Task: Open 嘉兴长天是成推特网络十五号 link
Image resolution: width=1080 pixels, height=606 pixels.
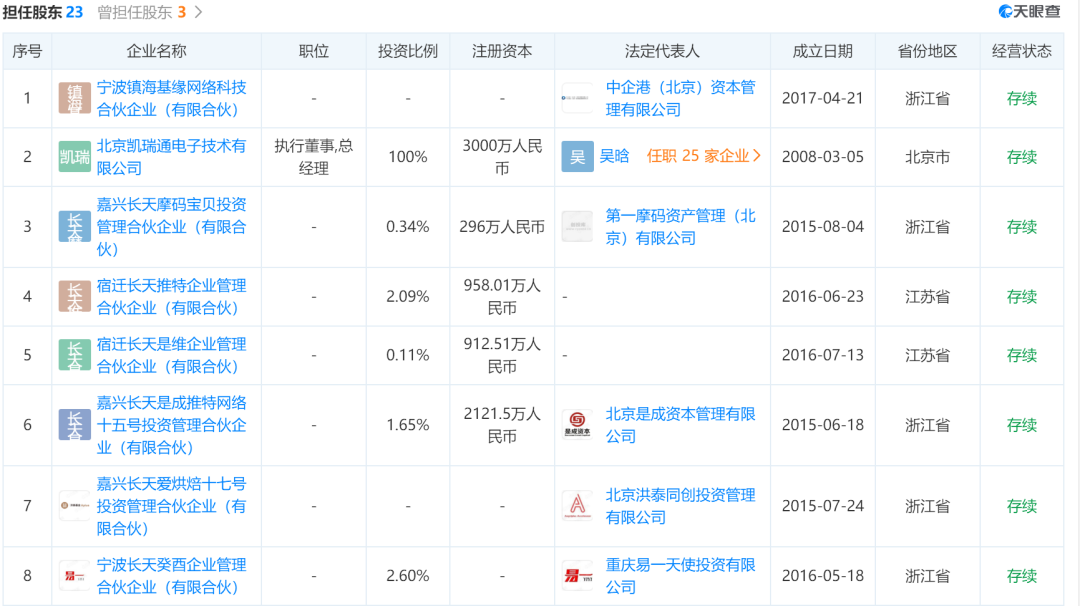Action: pos(172,425)
